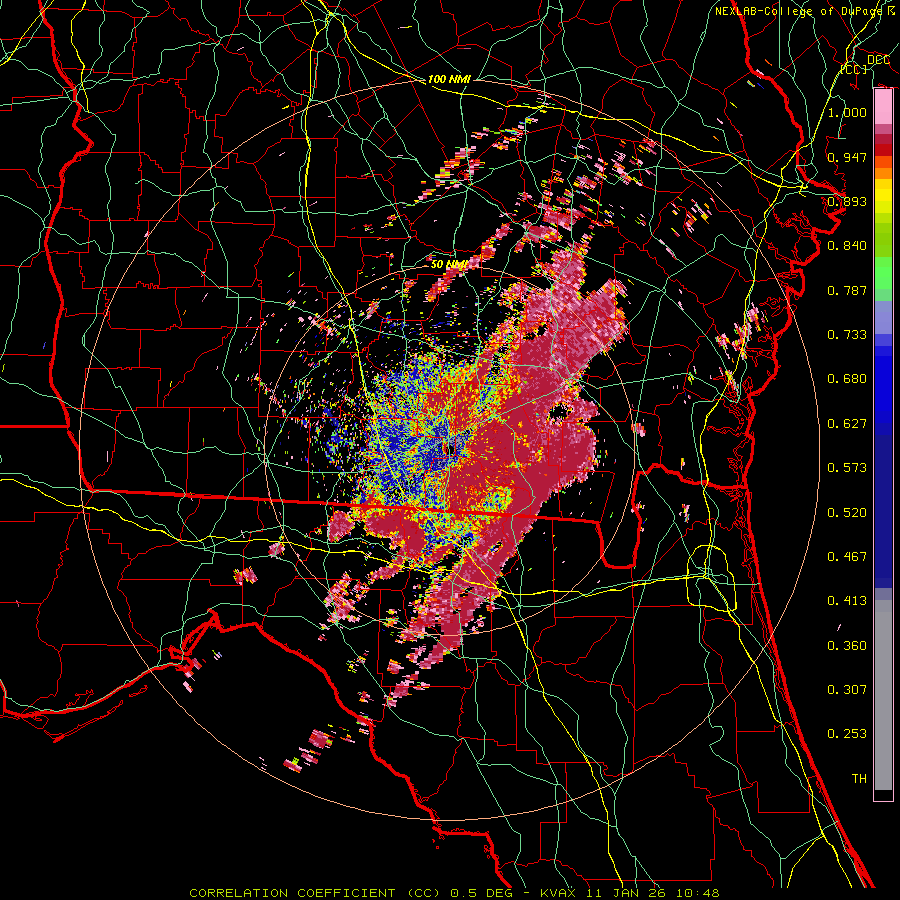Select the 0.520 scale value
This screenshot has width=900, height=900.
pyautogui.click(x=847, y=513)
